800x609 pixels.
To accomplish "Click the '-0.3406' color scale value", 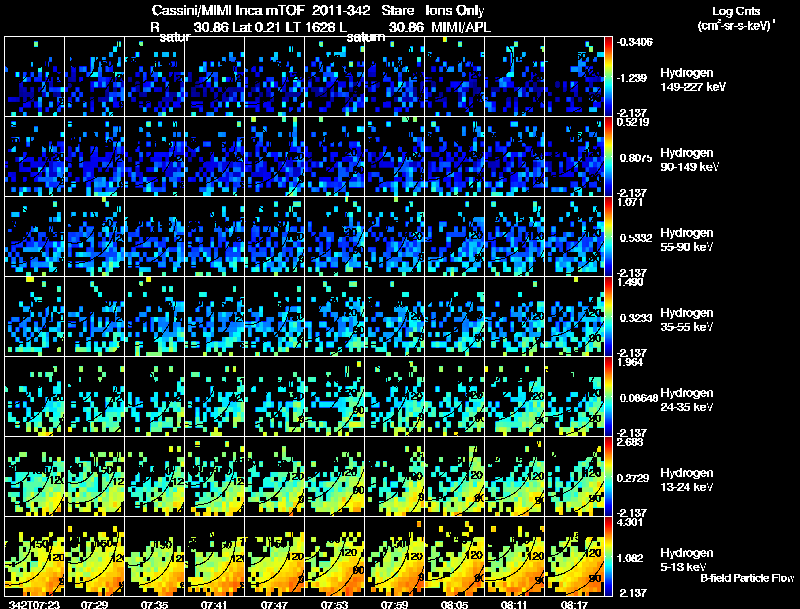I will 634,42.
